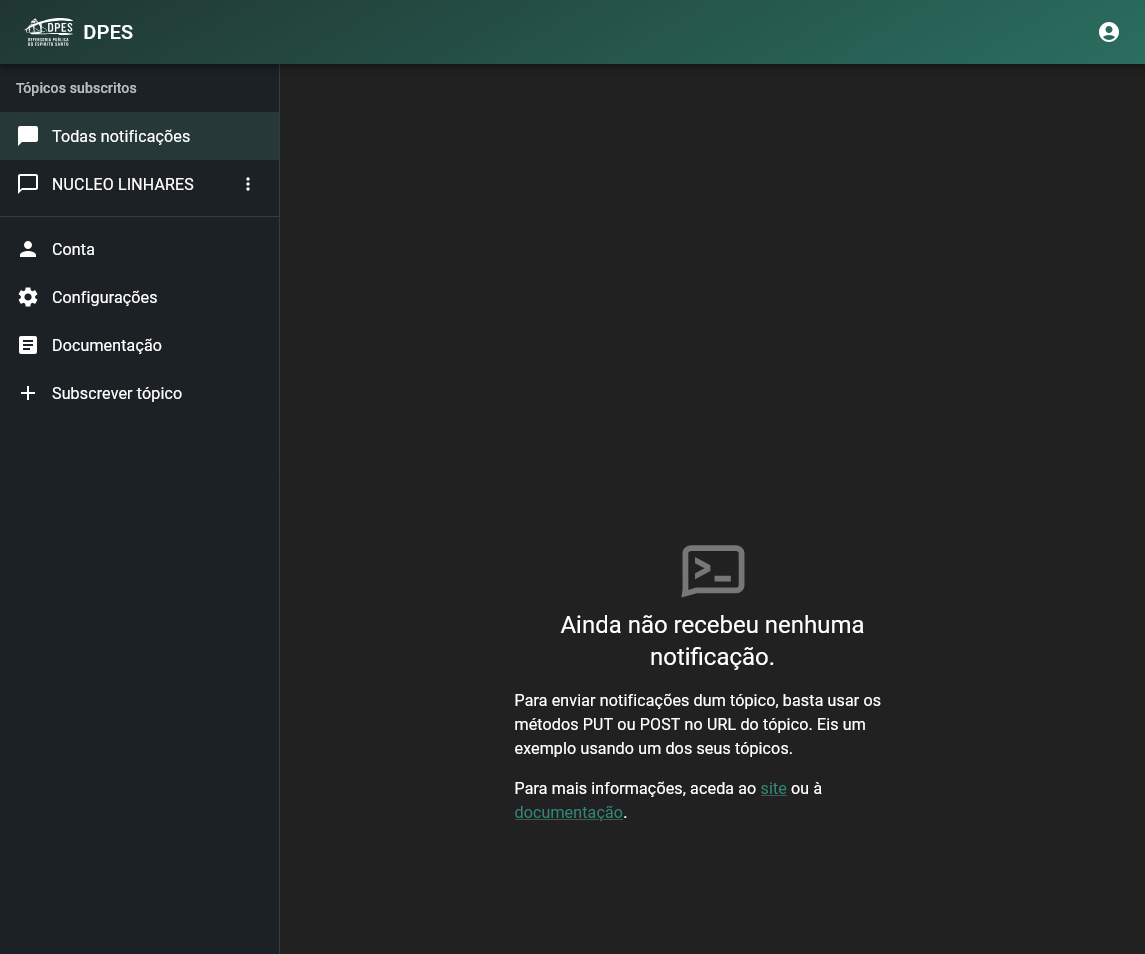Image resolution: width=1145 pixels, height=954 pixels.
Task: Click the person icon beside Conta
Action: [x=28, y=249]
